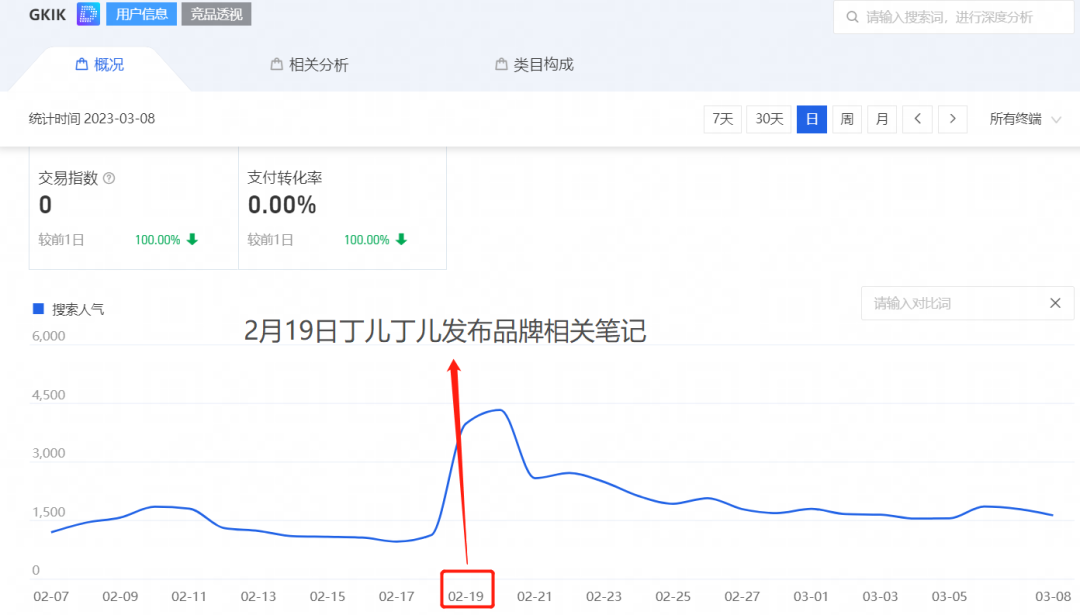Click the bag icon beside 概况
Image resolution: width=1080 pixels, height=615 pixels.
pos(81,64)
